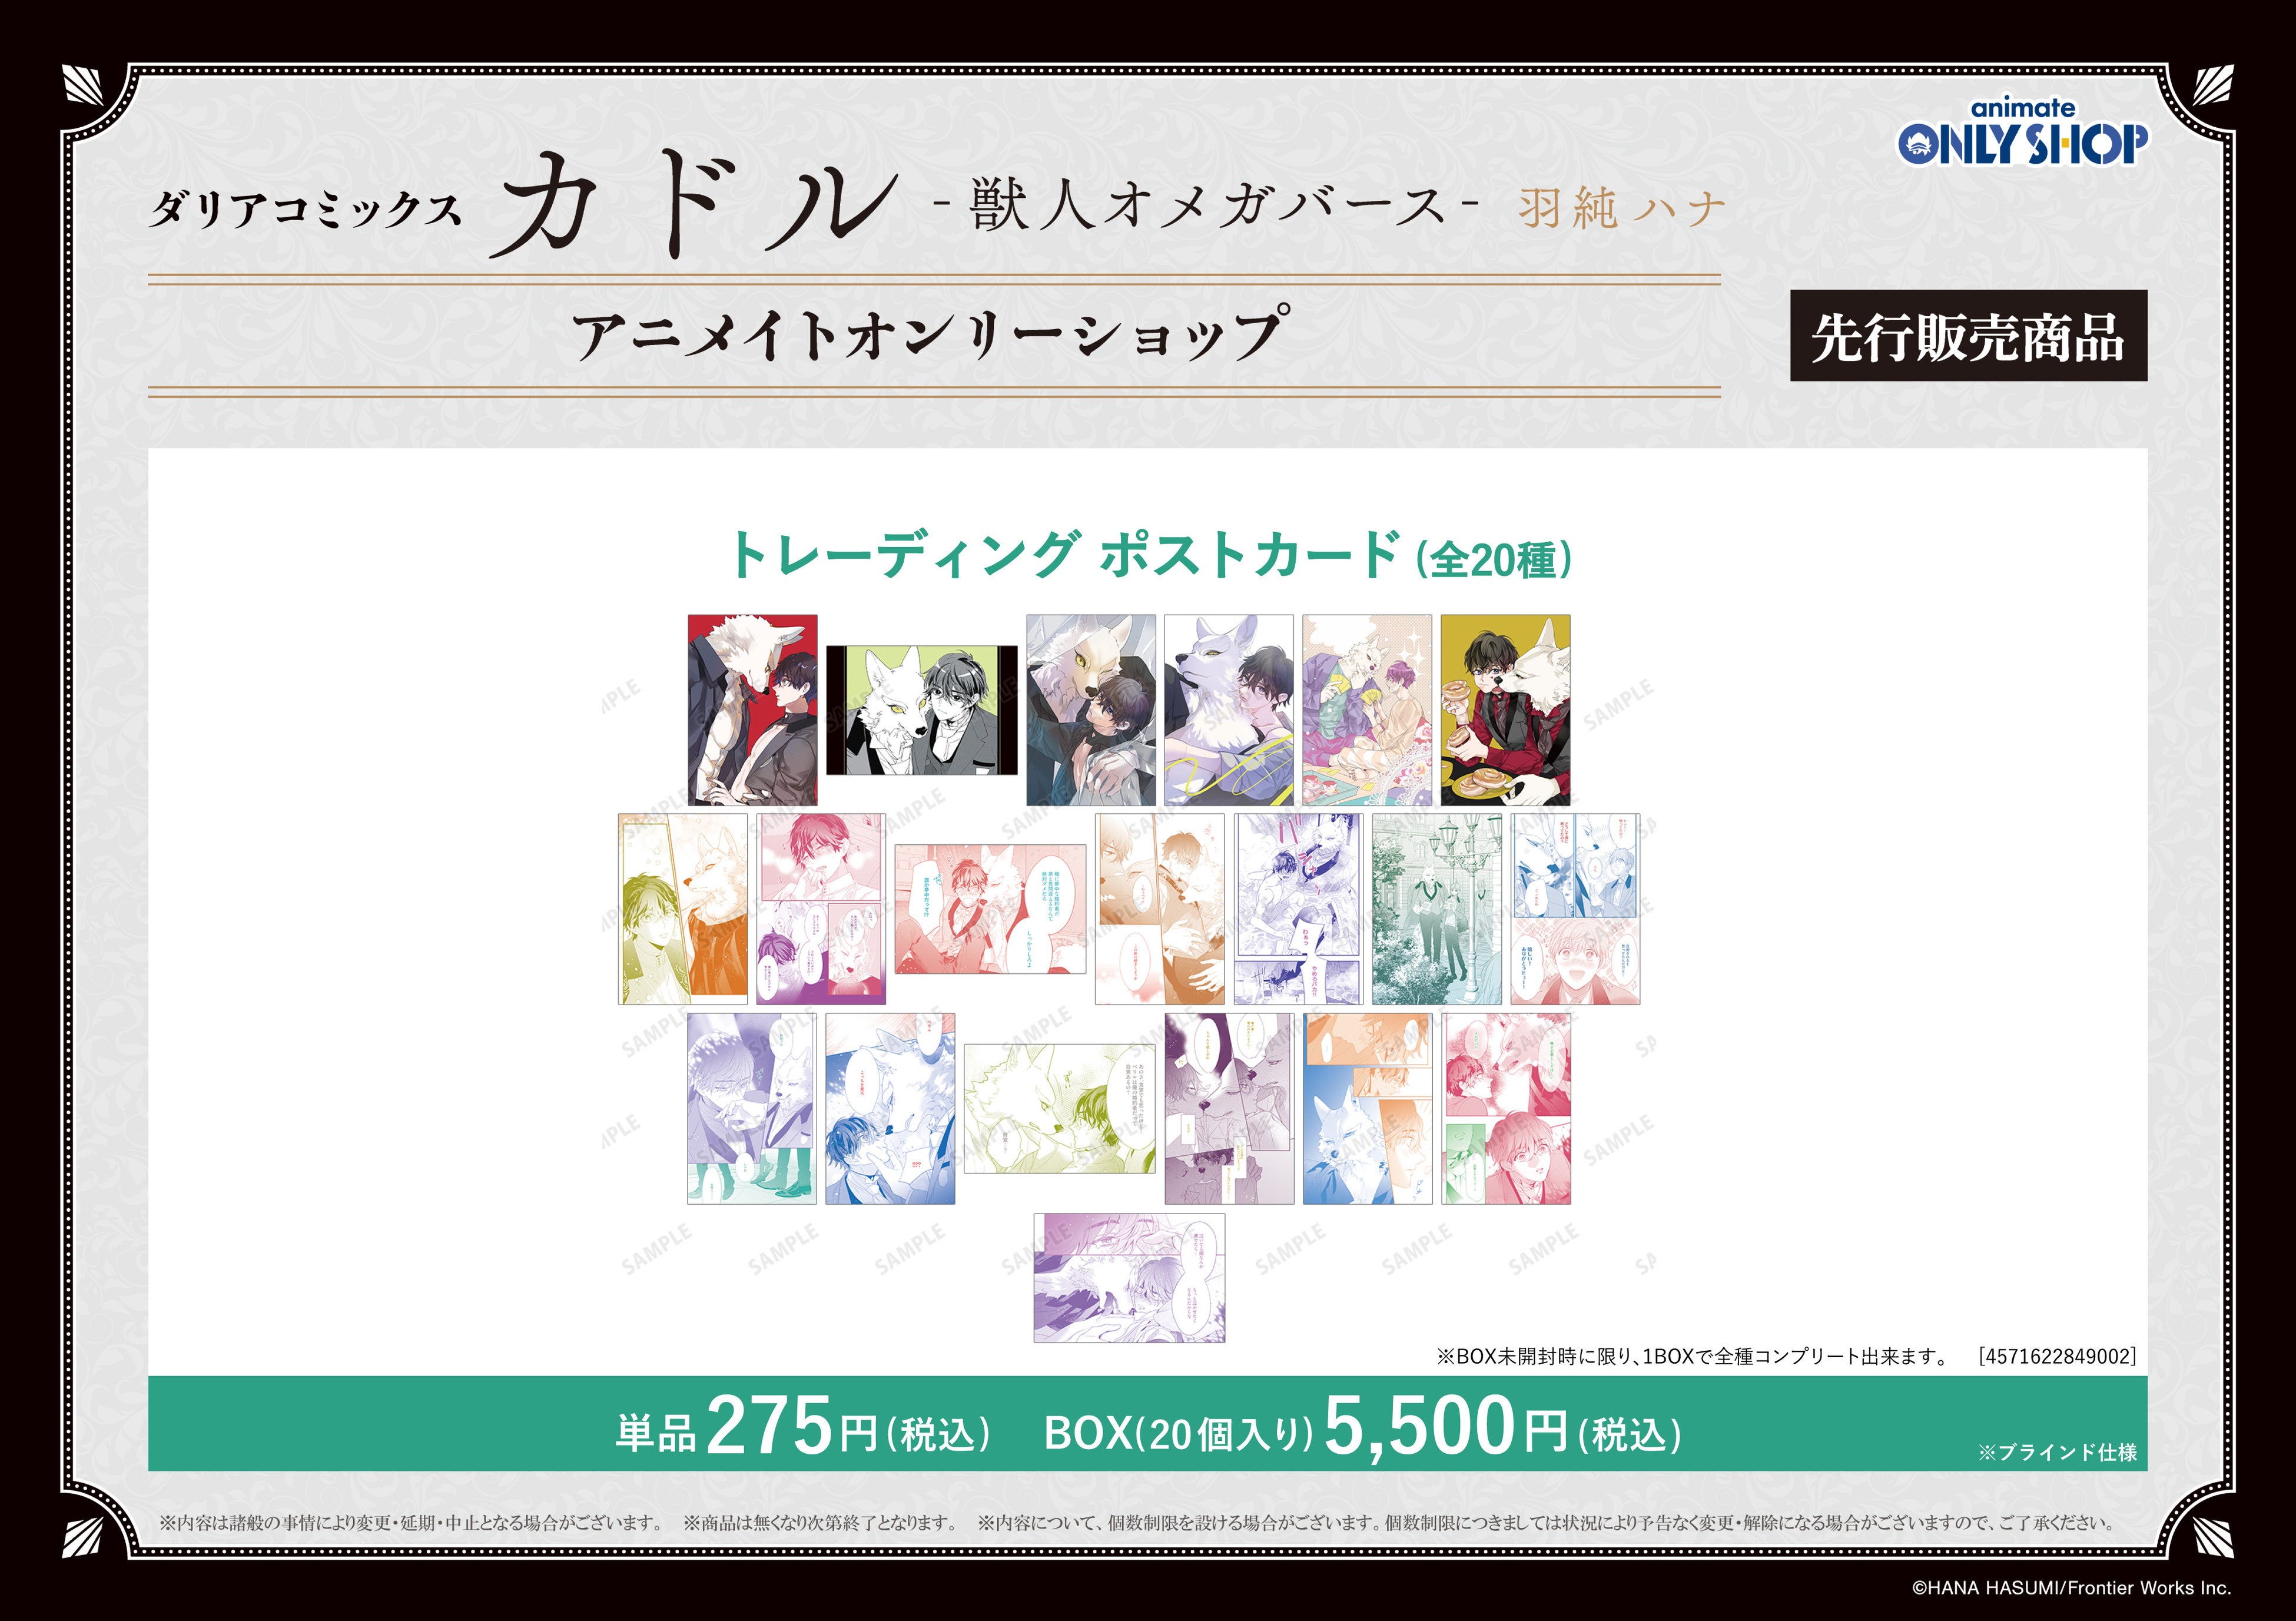Screen dimensions: 2296x1621
Task: Select the yellow background donut postcard
Action: (1505, 710)
